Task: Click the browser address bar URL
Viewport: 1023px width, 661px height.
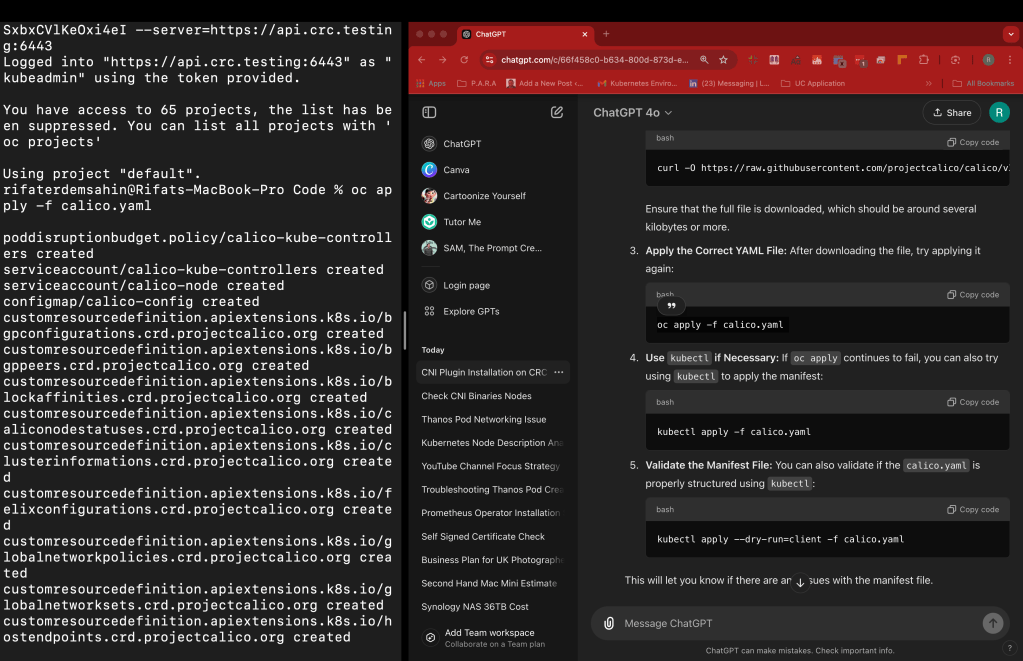Action: pyautogui.click(x=594, y=59)
